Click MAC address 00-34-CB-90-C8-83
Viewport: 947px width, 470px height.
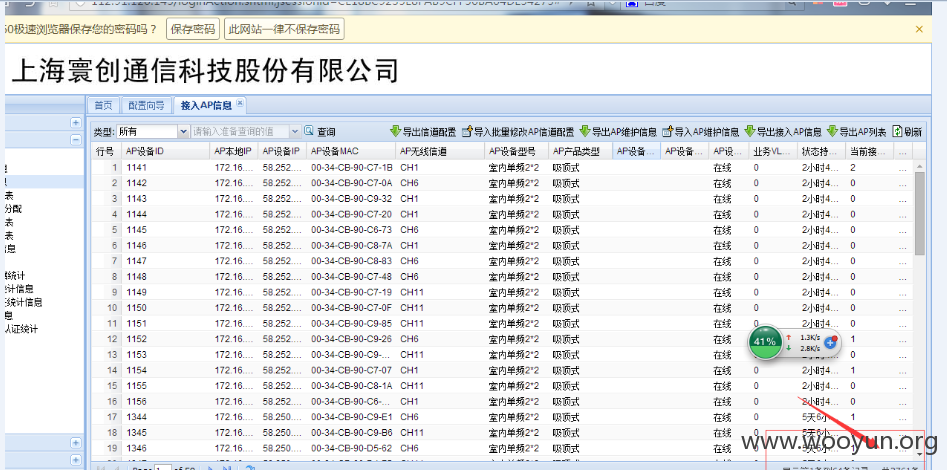click(x=352, y=261)
